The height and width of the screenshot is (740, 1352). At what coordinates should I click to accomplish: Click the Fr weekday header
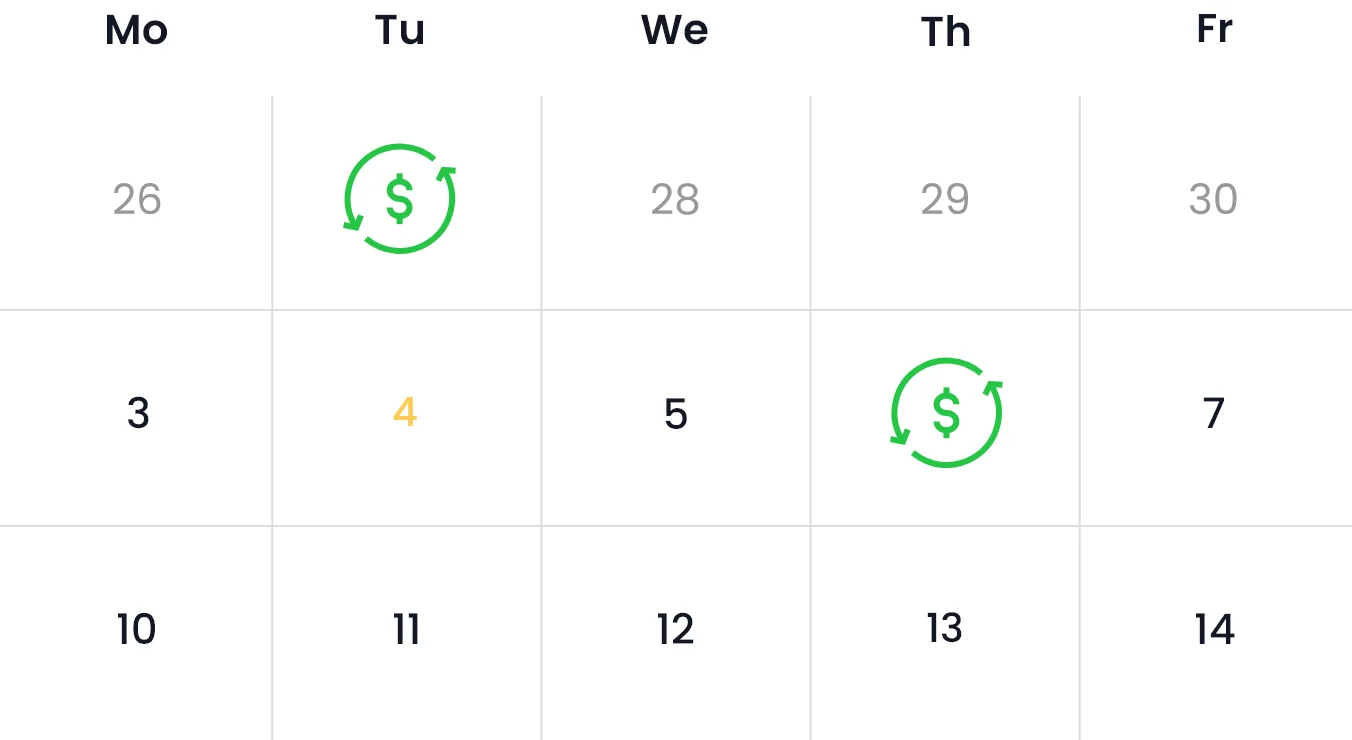1214,29
